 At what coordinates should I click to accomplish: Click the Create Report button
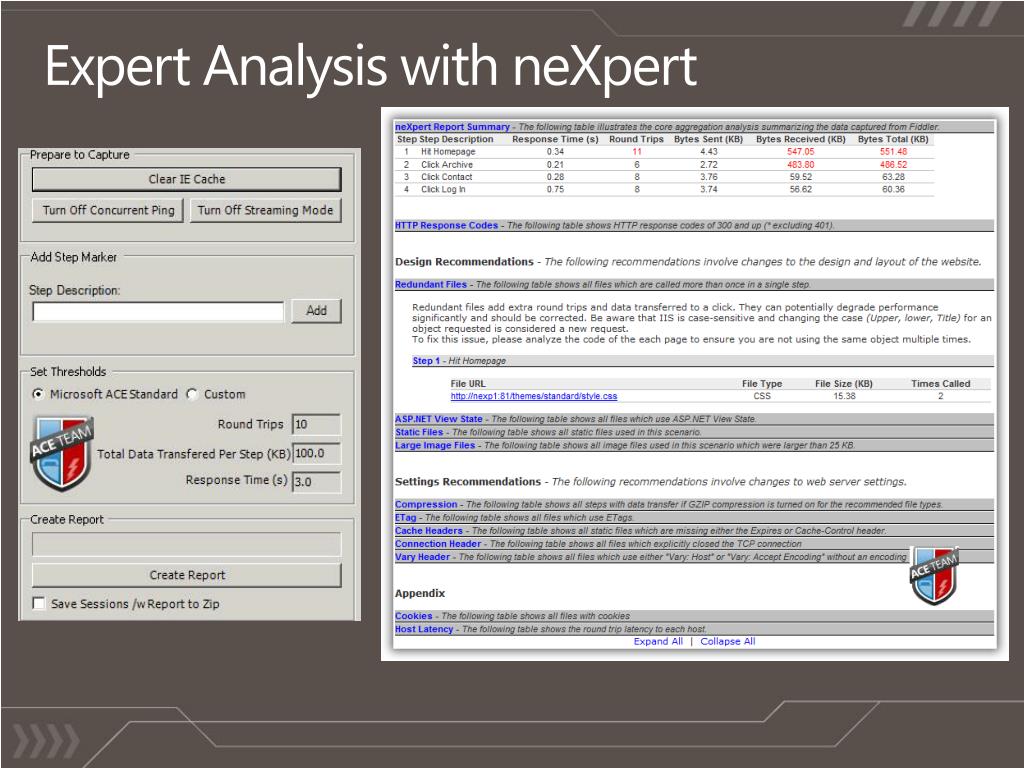click(187, 575)
